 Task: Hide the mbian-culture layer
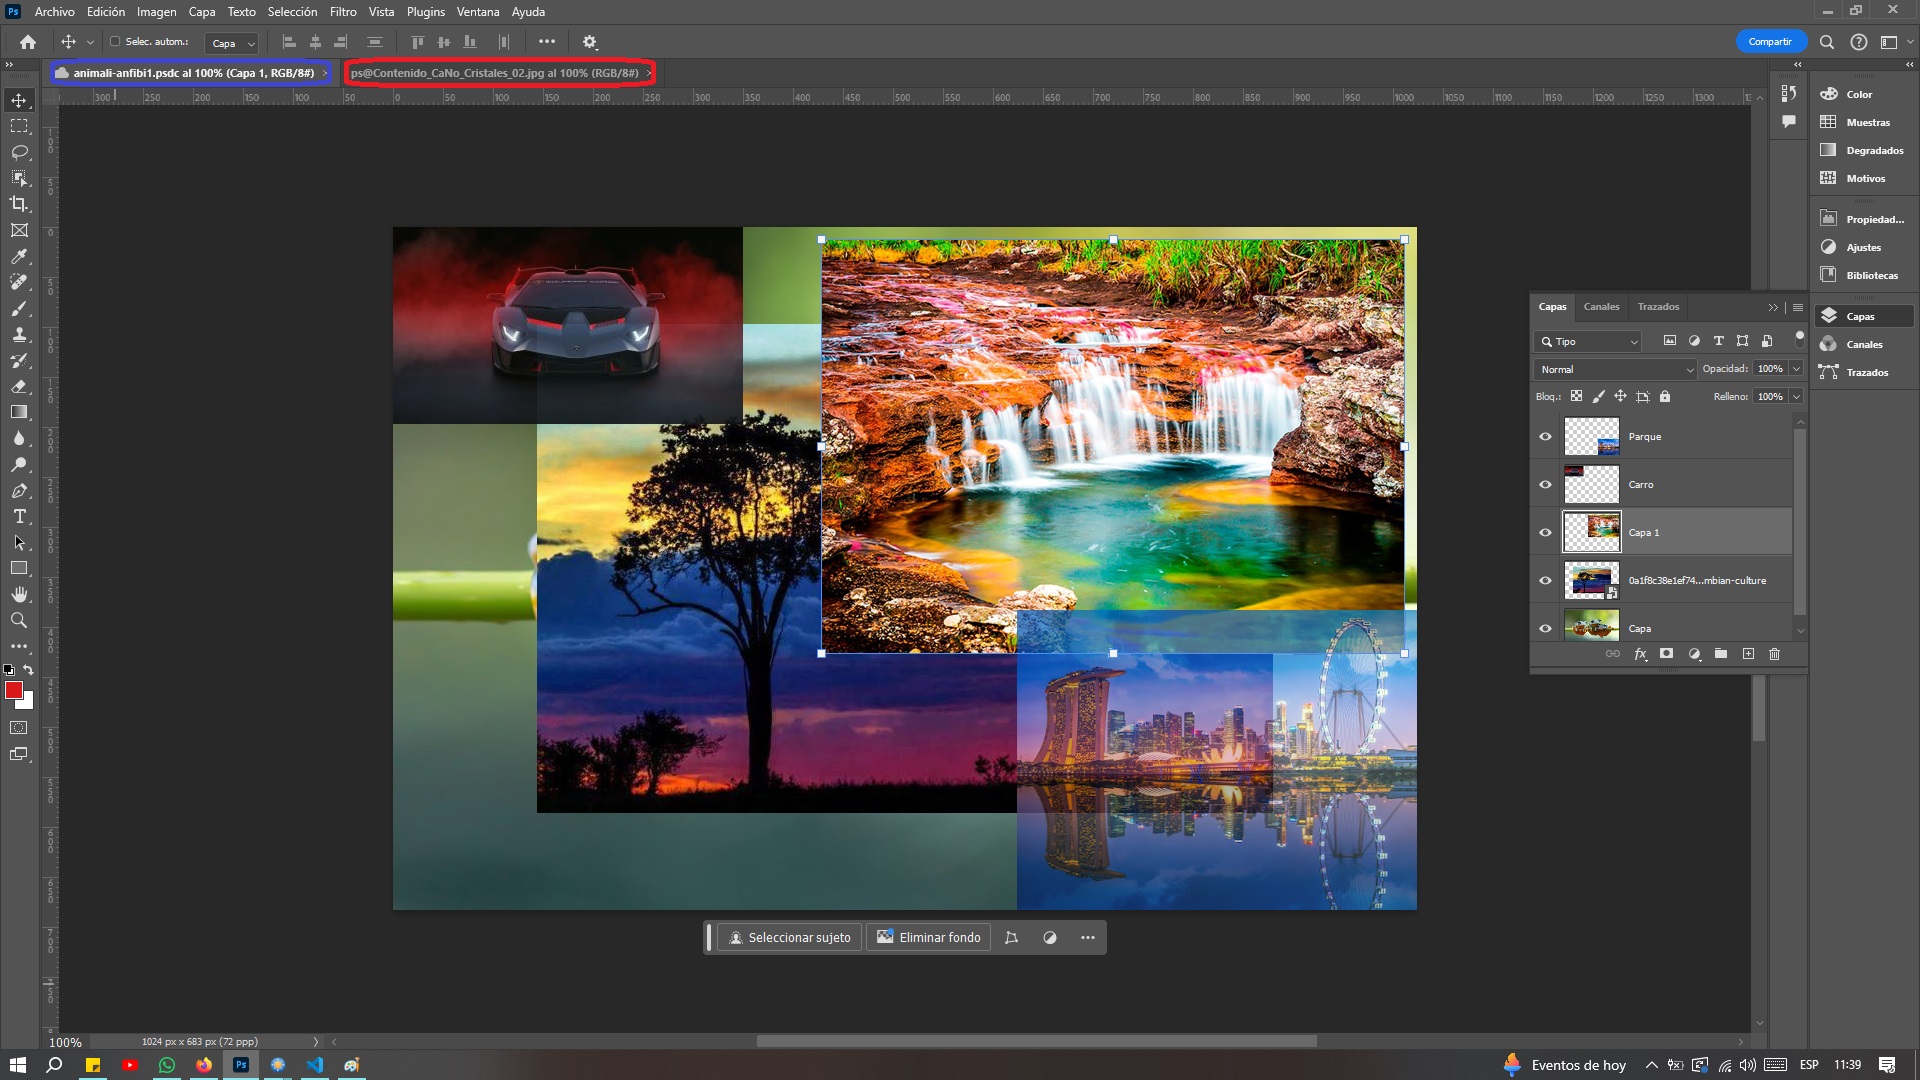[x=1545, y=581]
